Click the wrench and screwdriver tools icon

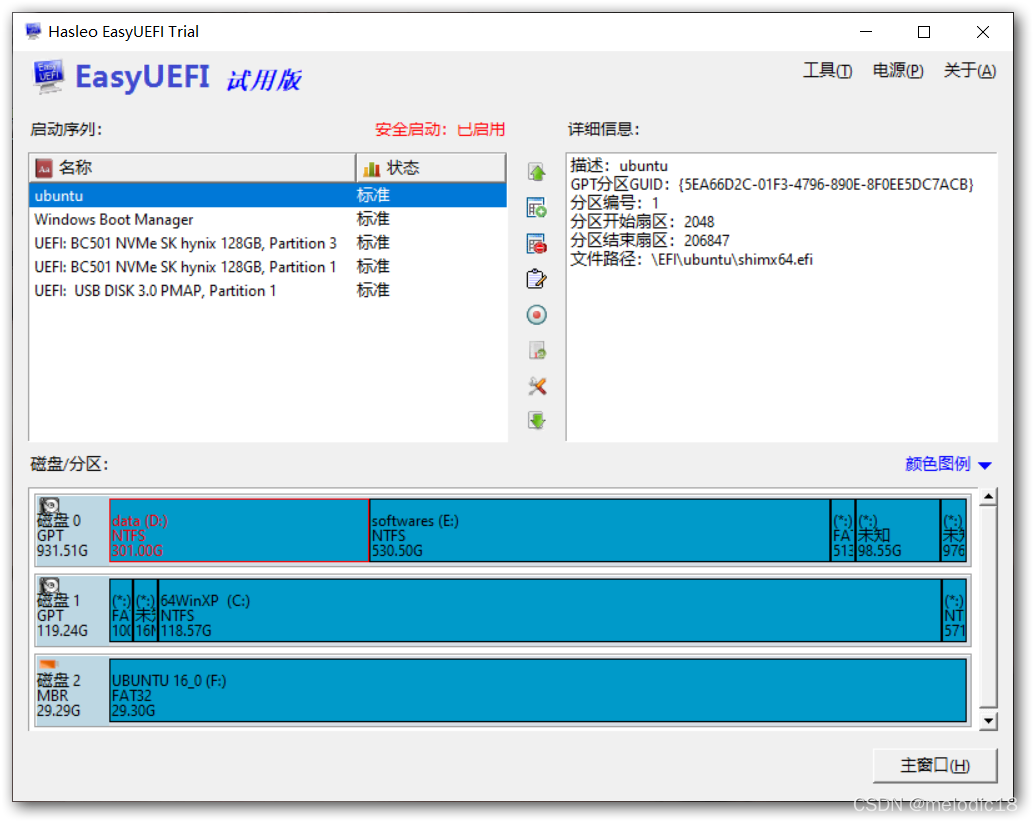[x=537, y=386]
